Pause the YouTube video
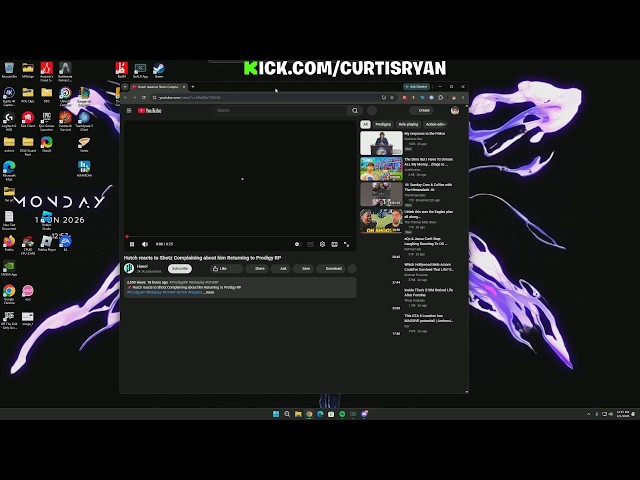This screenshot has width=640, height=480. tap(132, 244)
